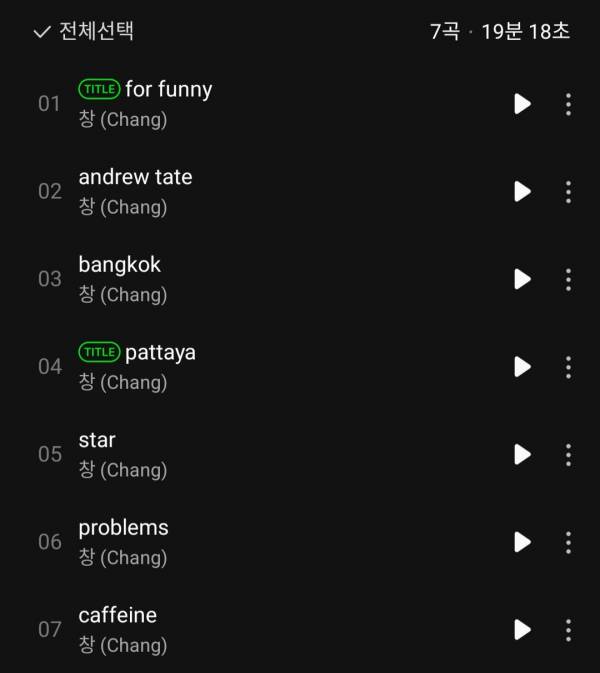Play the song 'star'
This screenshot has height=673, width=600.
point(522,454)
